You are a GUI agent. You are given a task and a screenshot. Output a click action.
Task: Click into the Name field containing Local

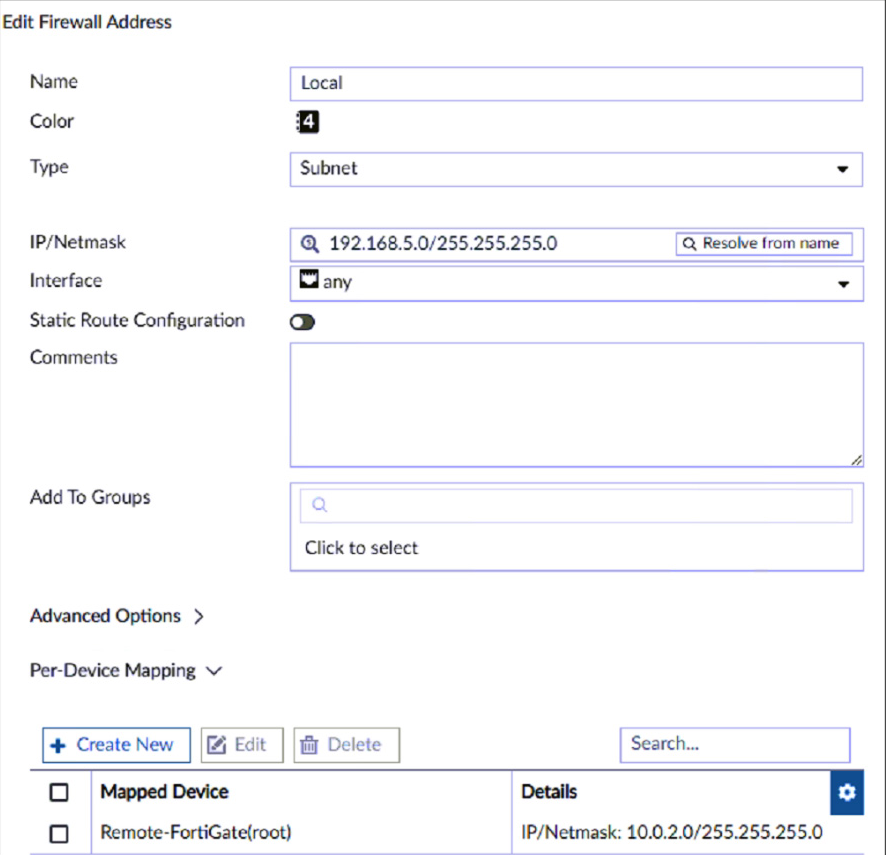pos(575,84)
